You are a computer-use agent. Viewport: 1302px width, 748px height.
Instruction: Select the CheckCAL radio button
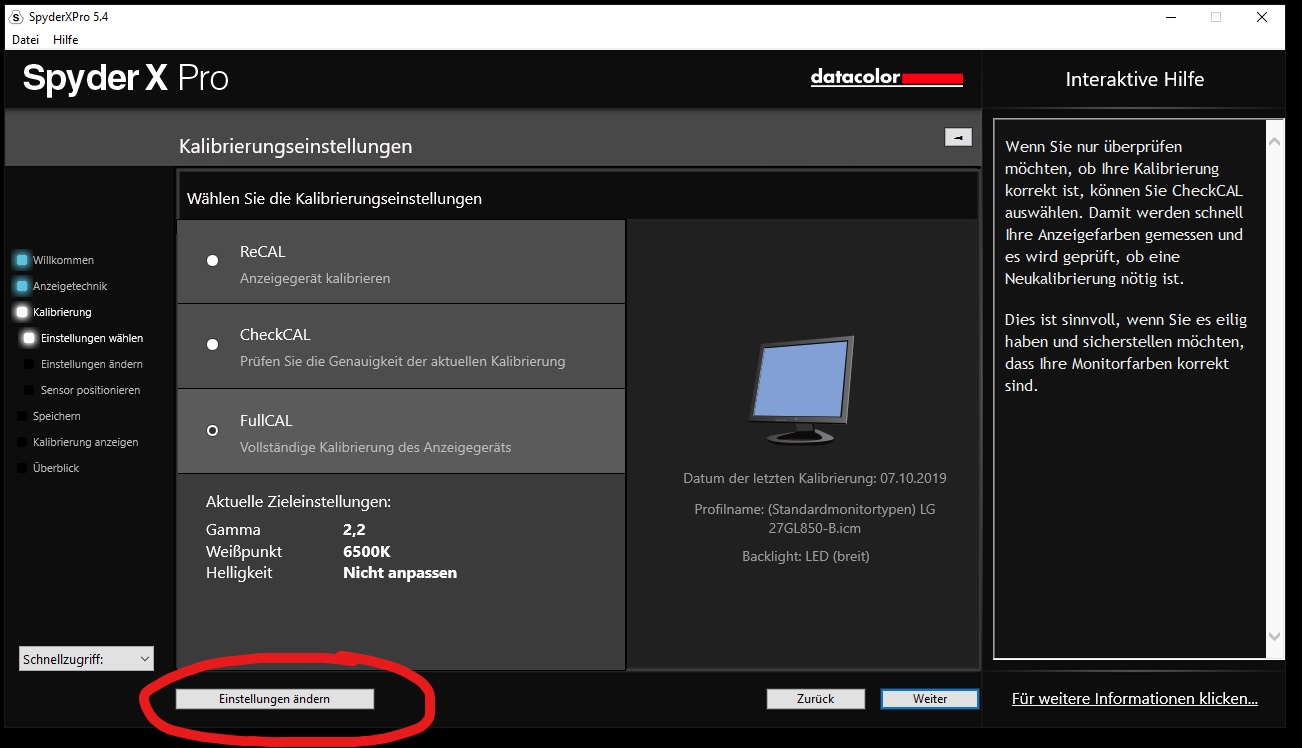212,344
